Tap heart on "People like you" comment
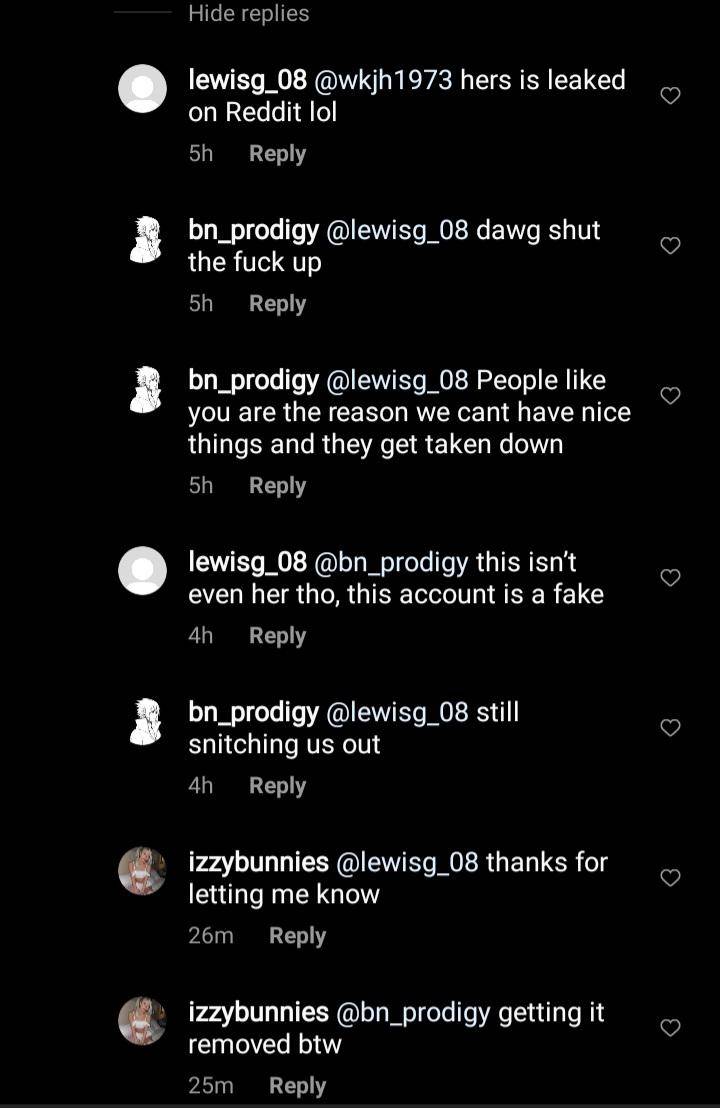The image size is (720, 1108). (671, 396)
